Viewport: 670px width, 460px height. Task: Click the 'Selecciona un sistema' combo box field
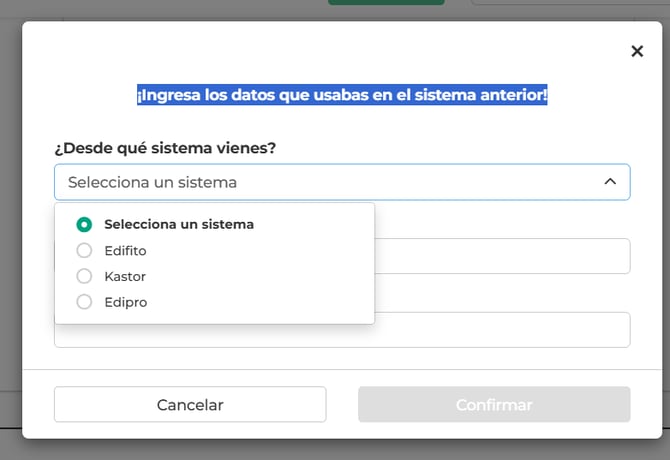(x=330, y=182)
